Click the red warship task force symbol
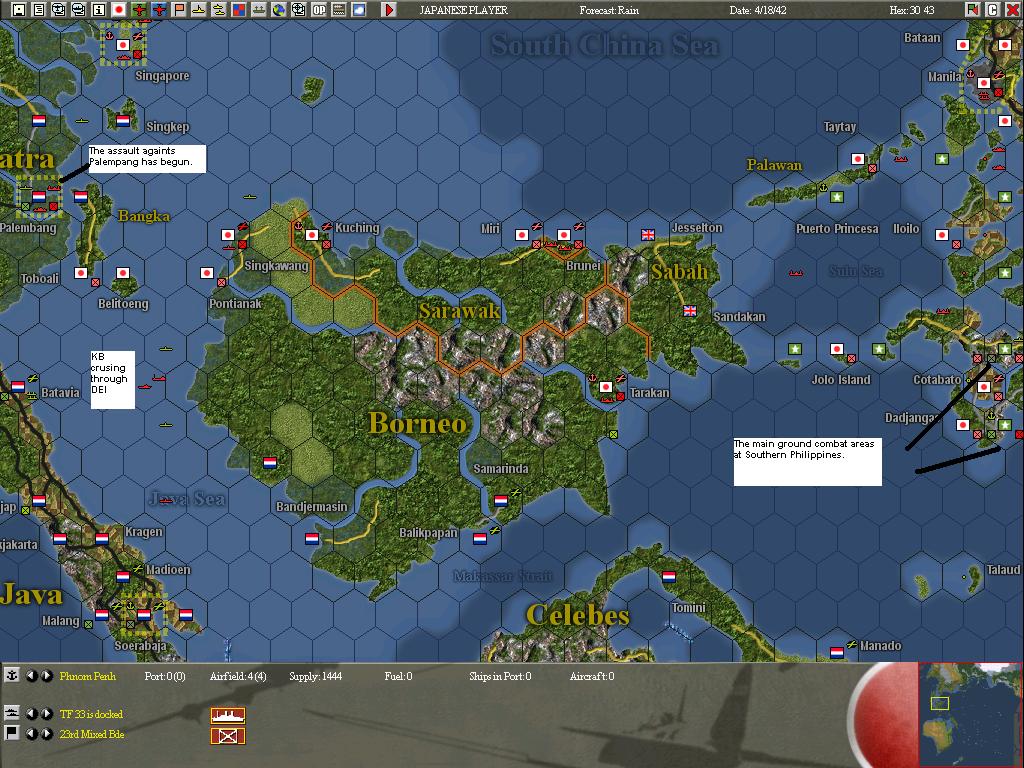Image resolution: width=1024 pixels, height=768 pixels. pos(228,715)
